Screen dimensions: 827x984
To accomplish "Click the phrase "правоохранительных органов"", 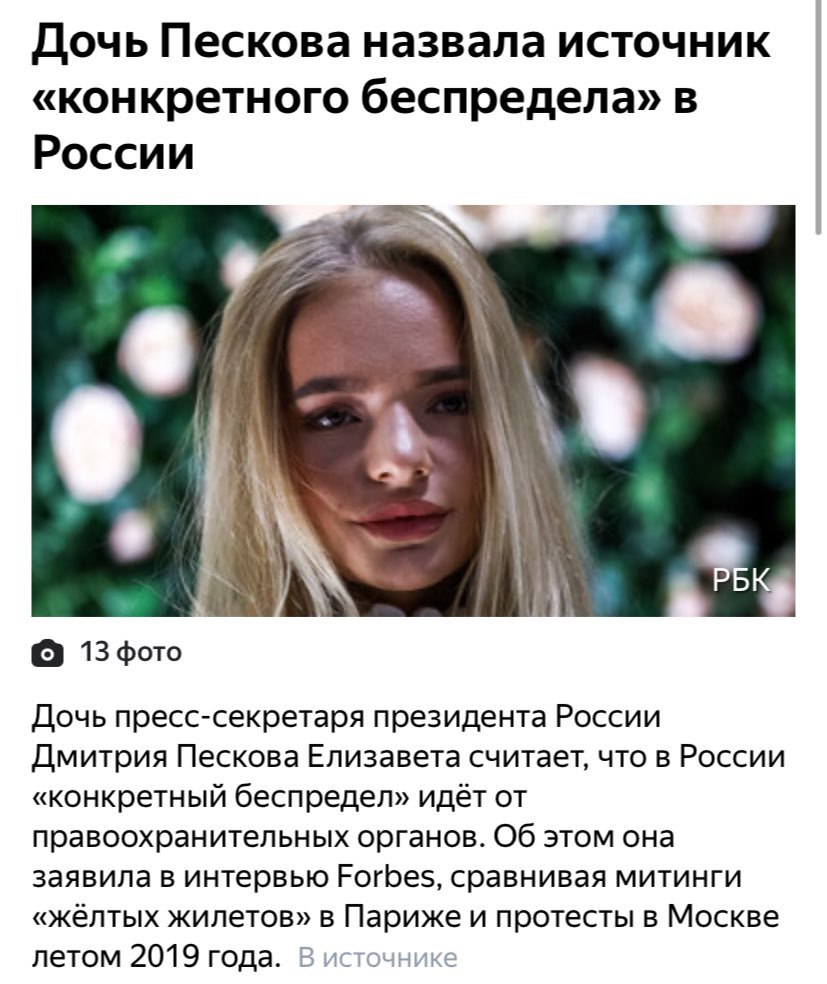I will 258,837.
